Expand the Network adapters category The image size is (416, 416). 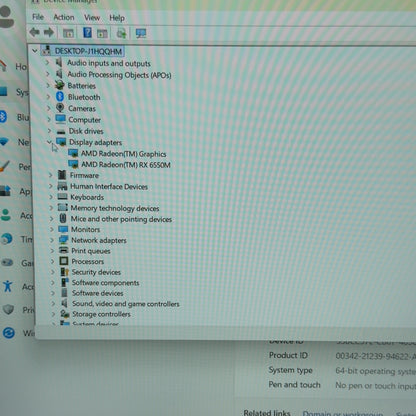coord(52,240)
